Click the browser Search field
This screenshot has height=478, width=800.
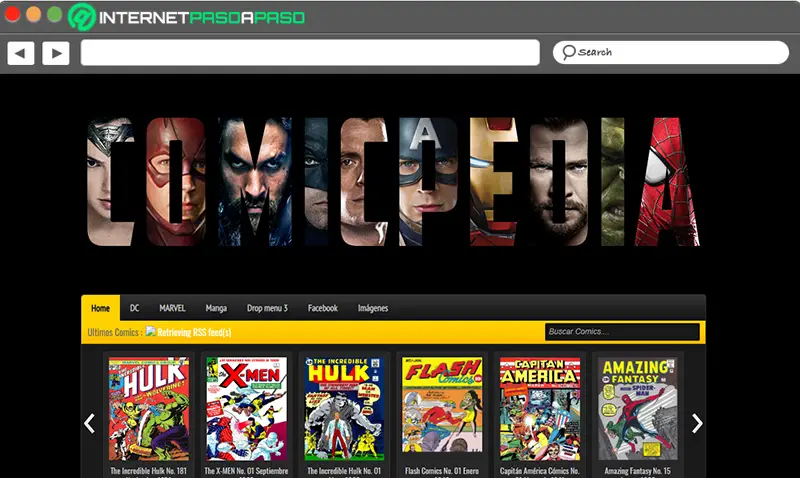[x=670, y=53]
